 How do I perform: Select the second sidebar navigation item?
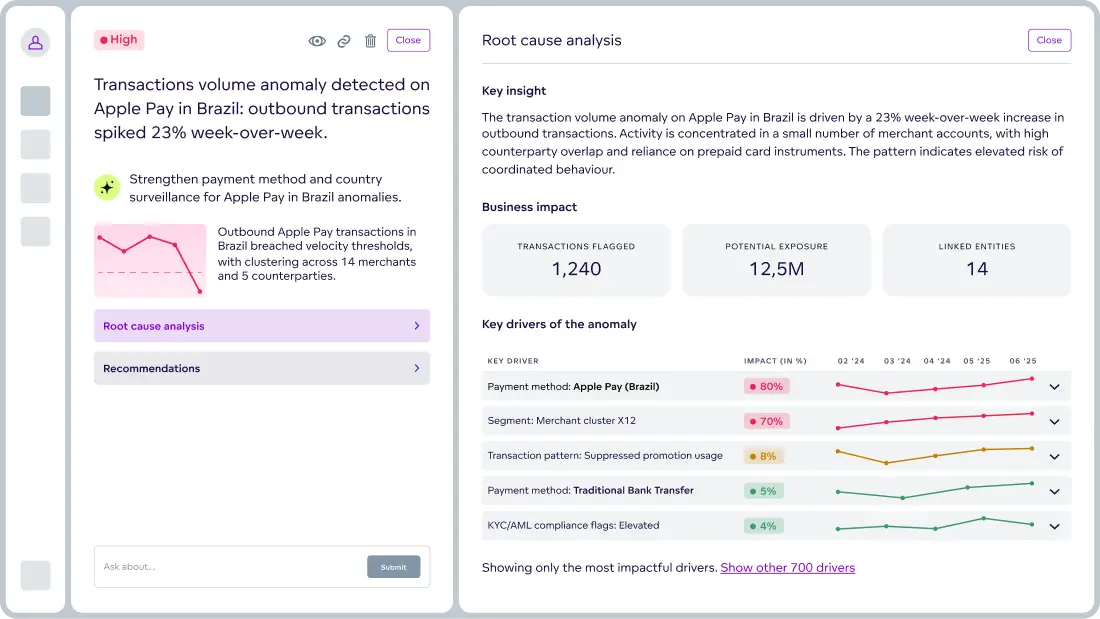click(35, 144)
